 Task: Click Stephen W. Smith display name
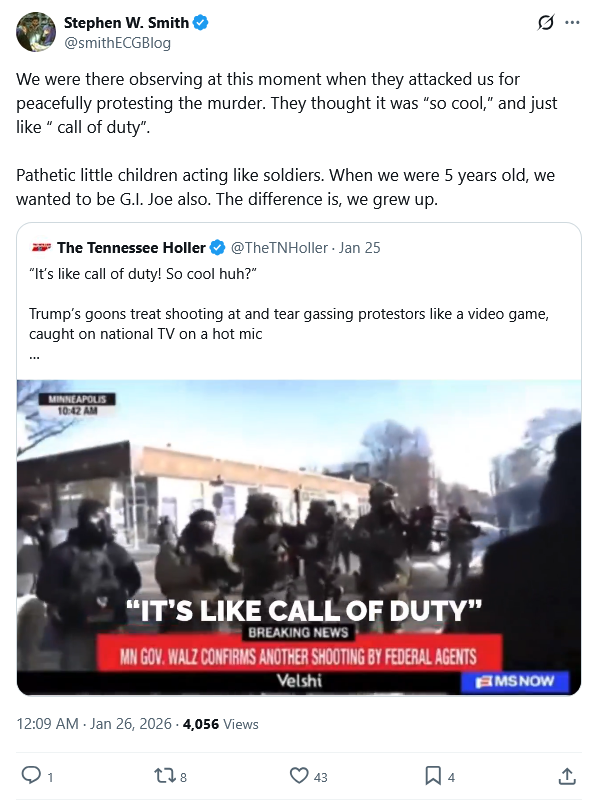127,23
